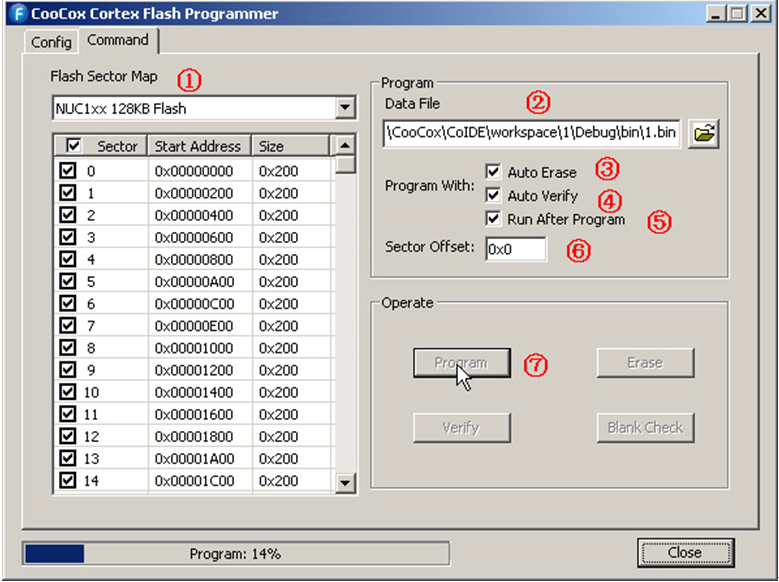Click the Verify button
This screenshot has height=582, width=779.
pyautogui.click(x=462, y=427)
